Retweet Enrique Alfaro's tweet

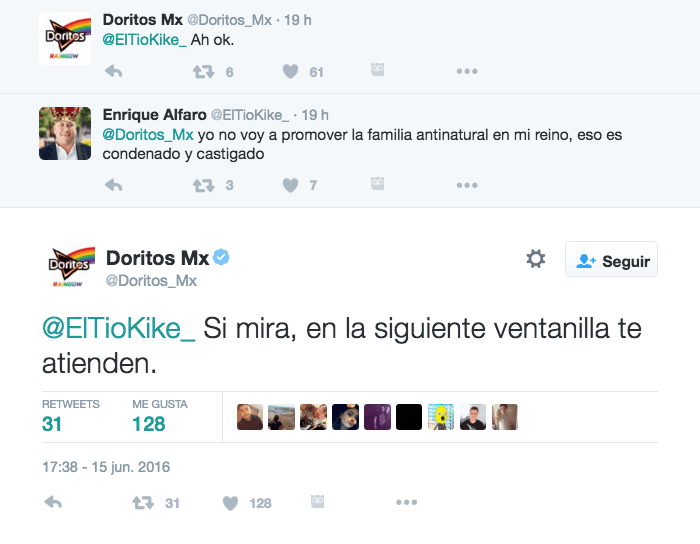point(203,185)
